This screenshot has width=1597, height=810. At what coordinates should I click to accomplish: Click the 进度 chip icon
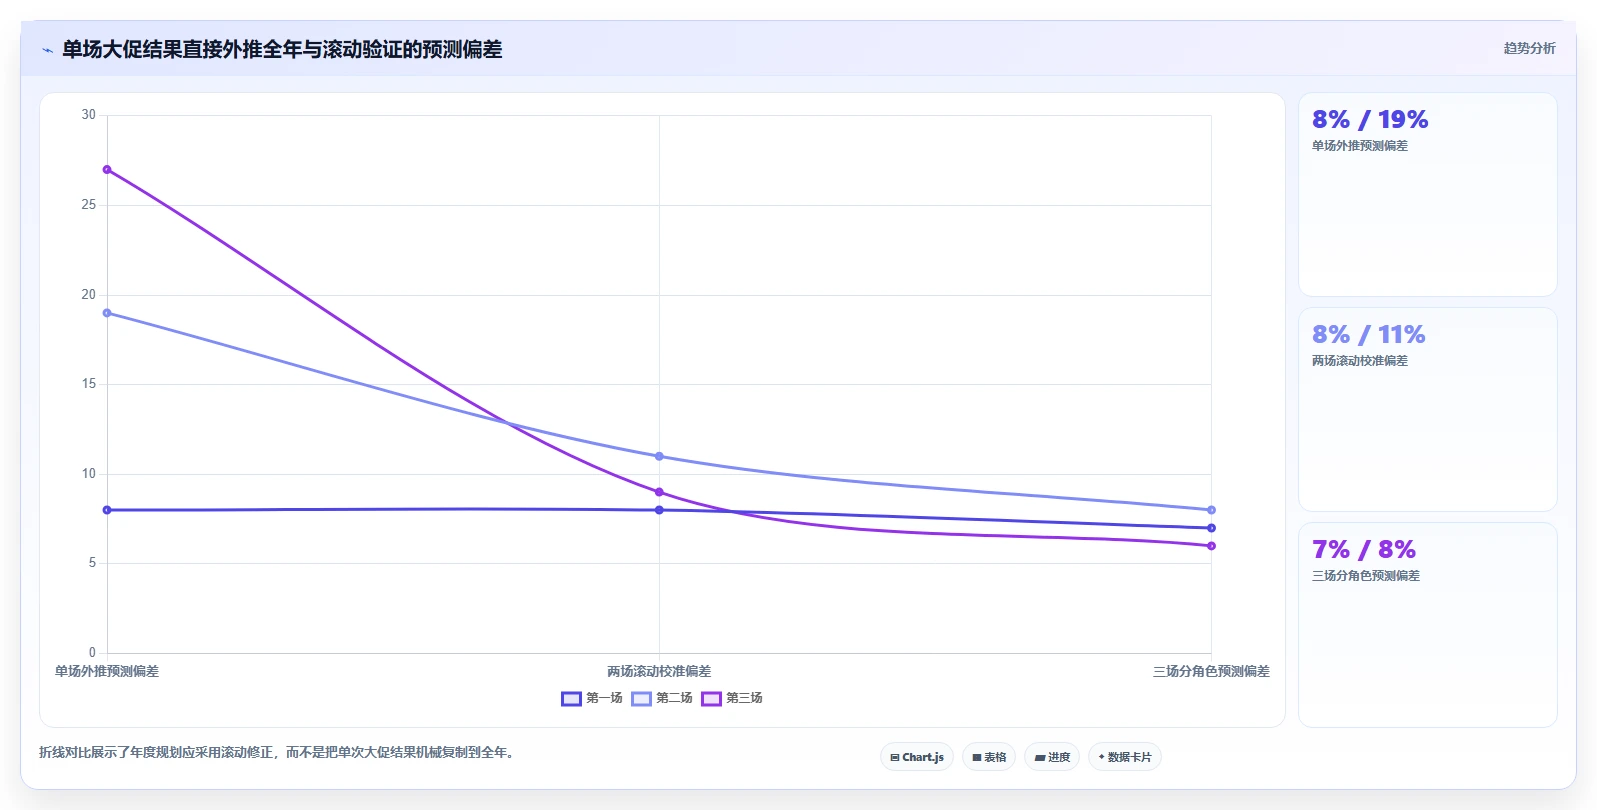pyautogui.click(x=1040, y=758)
